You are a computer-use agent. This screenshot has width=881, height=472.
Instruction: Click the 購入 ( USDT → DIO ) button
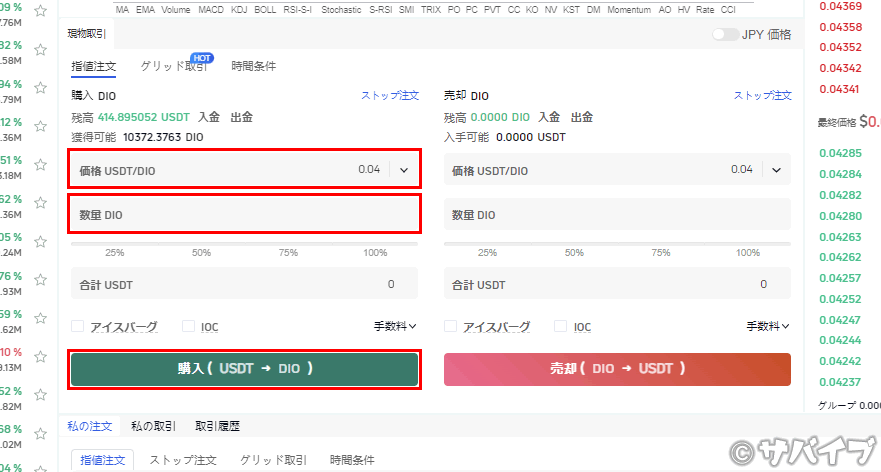pyautogui.click(x=244, y=369)
